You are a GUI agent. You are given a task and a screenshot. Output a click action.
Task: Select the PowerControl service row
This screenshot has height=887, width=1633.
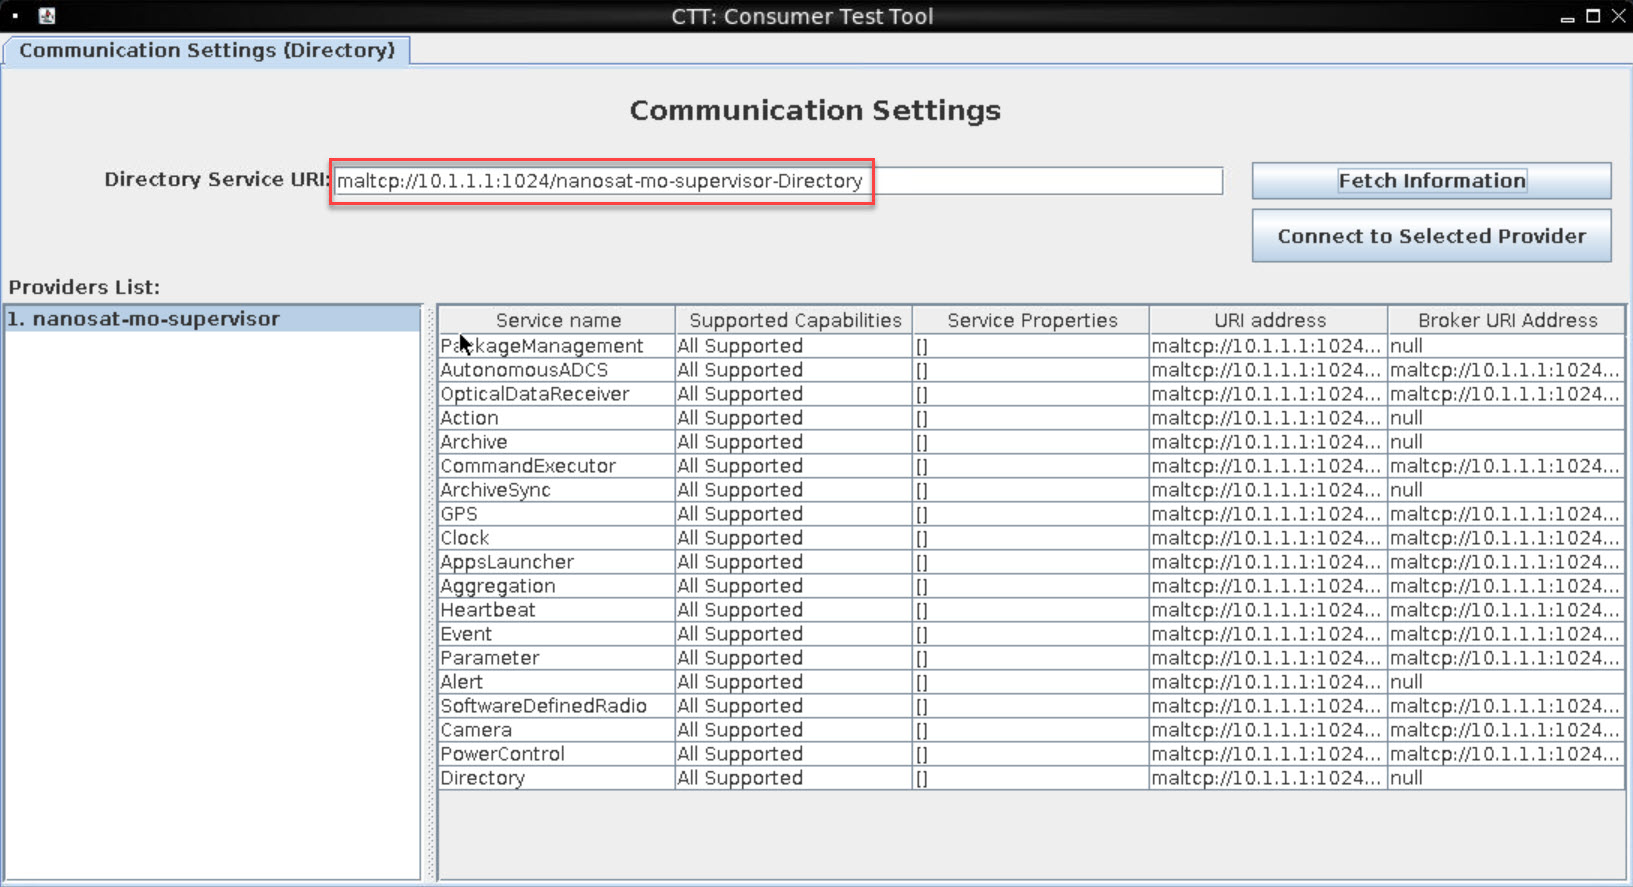(1031, 754)
